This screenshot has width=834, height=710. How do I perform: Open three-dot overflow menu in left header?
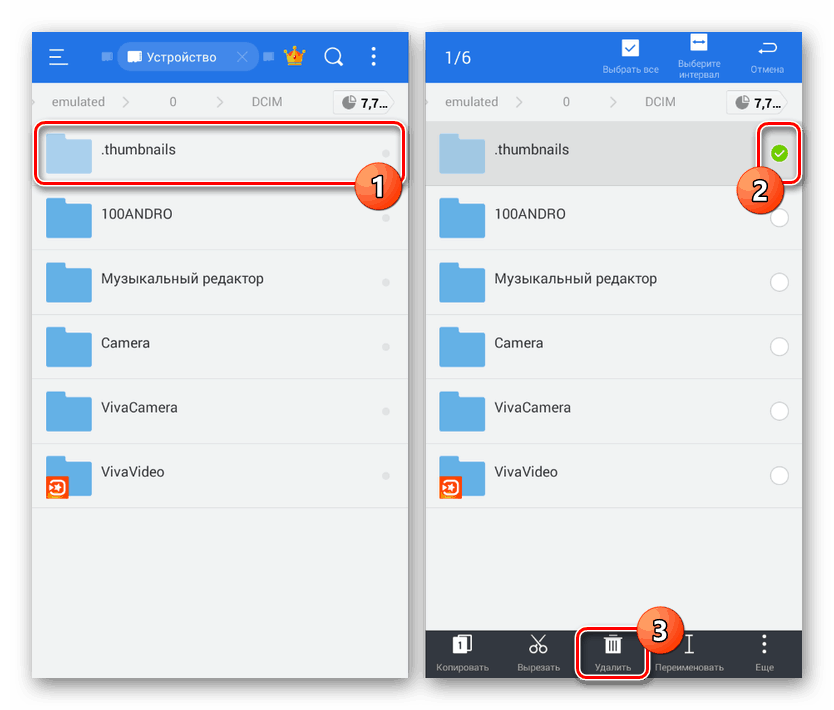pyautogui.click(x=374, y=56)
